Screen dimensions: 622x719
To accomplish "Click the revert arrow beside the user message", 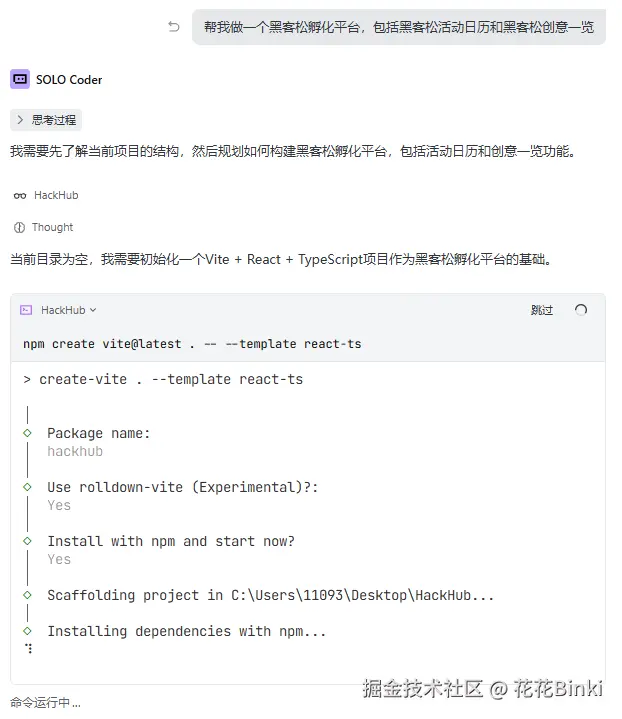I will point(174,27).
